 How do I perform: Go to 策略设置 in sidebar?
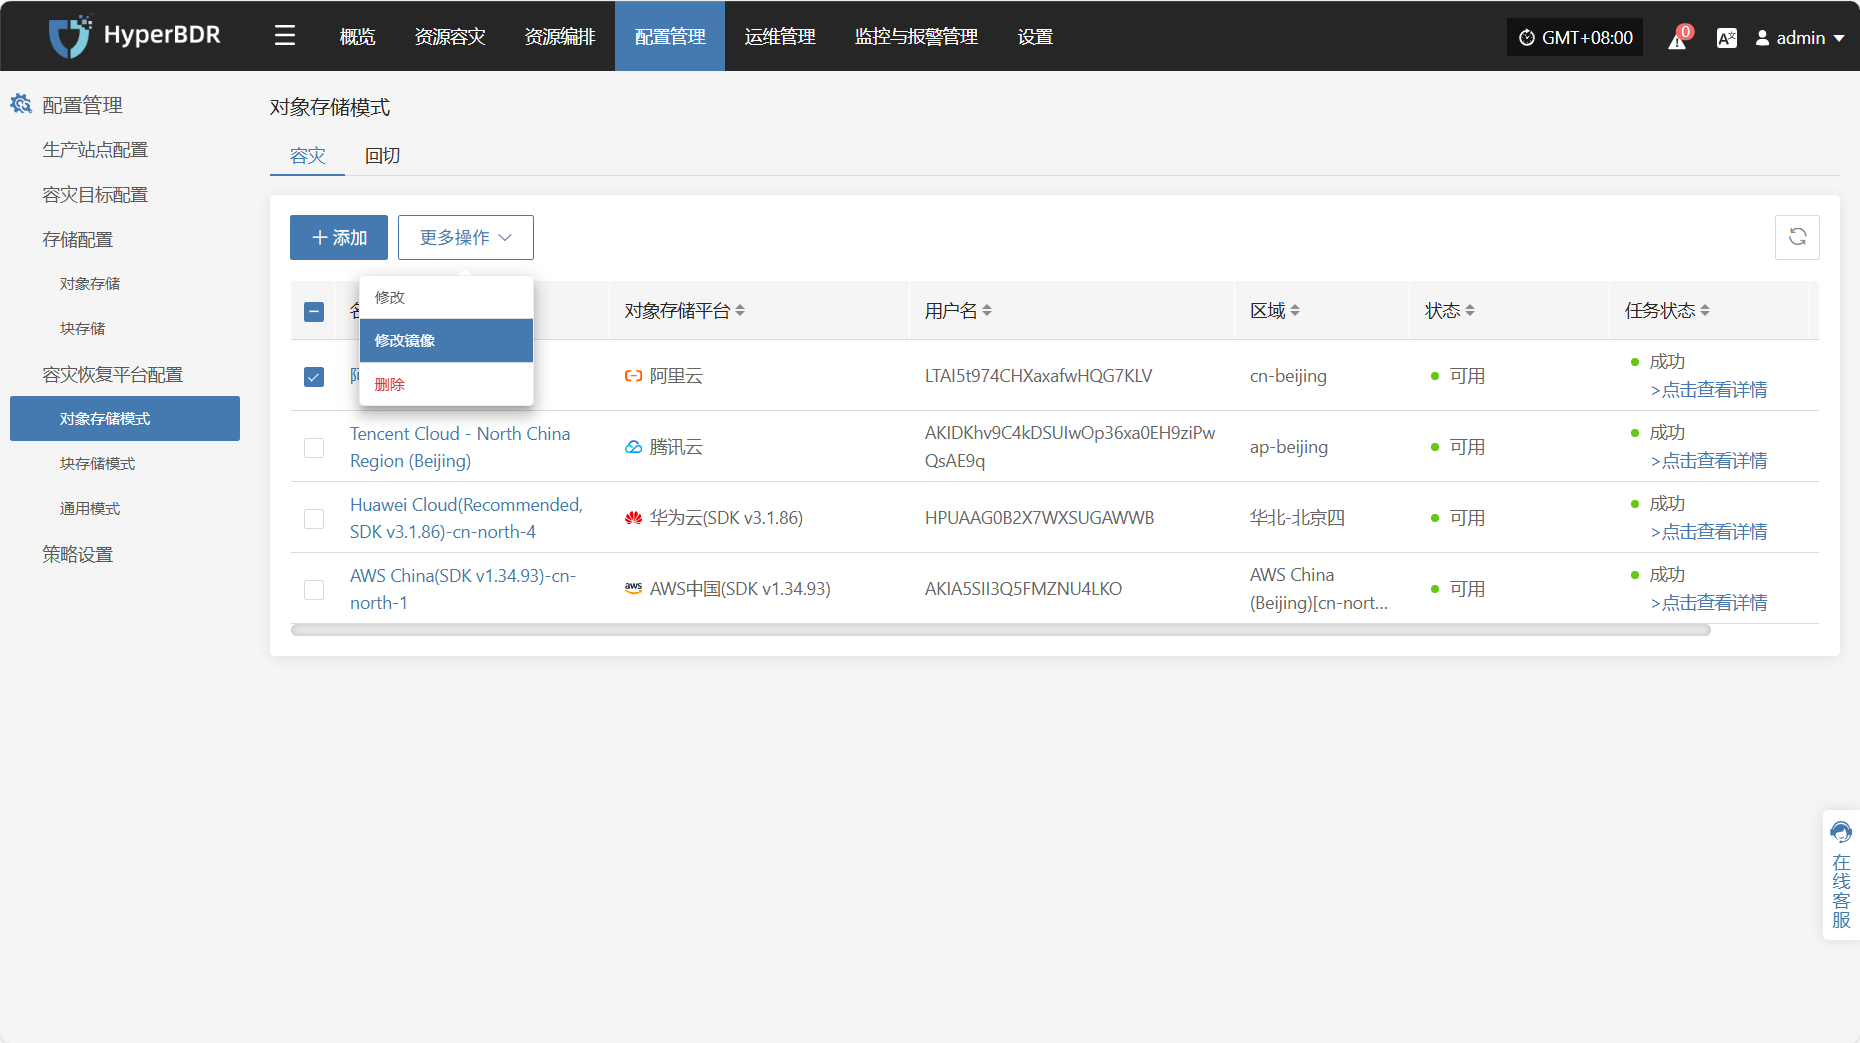point(78,554)
